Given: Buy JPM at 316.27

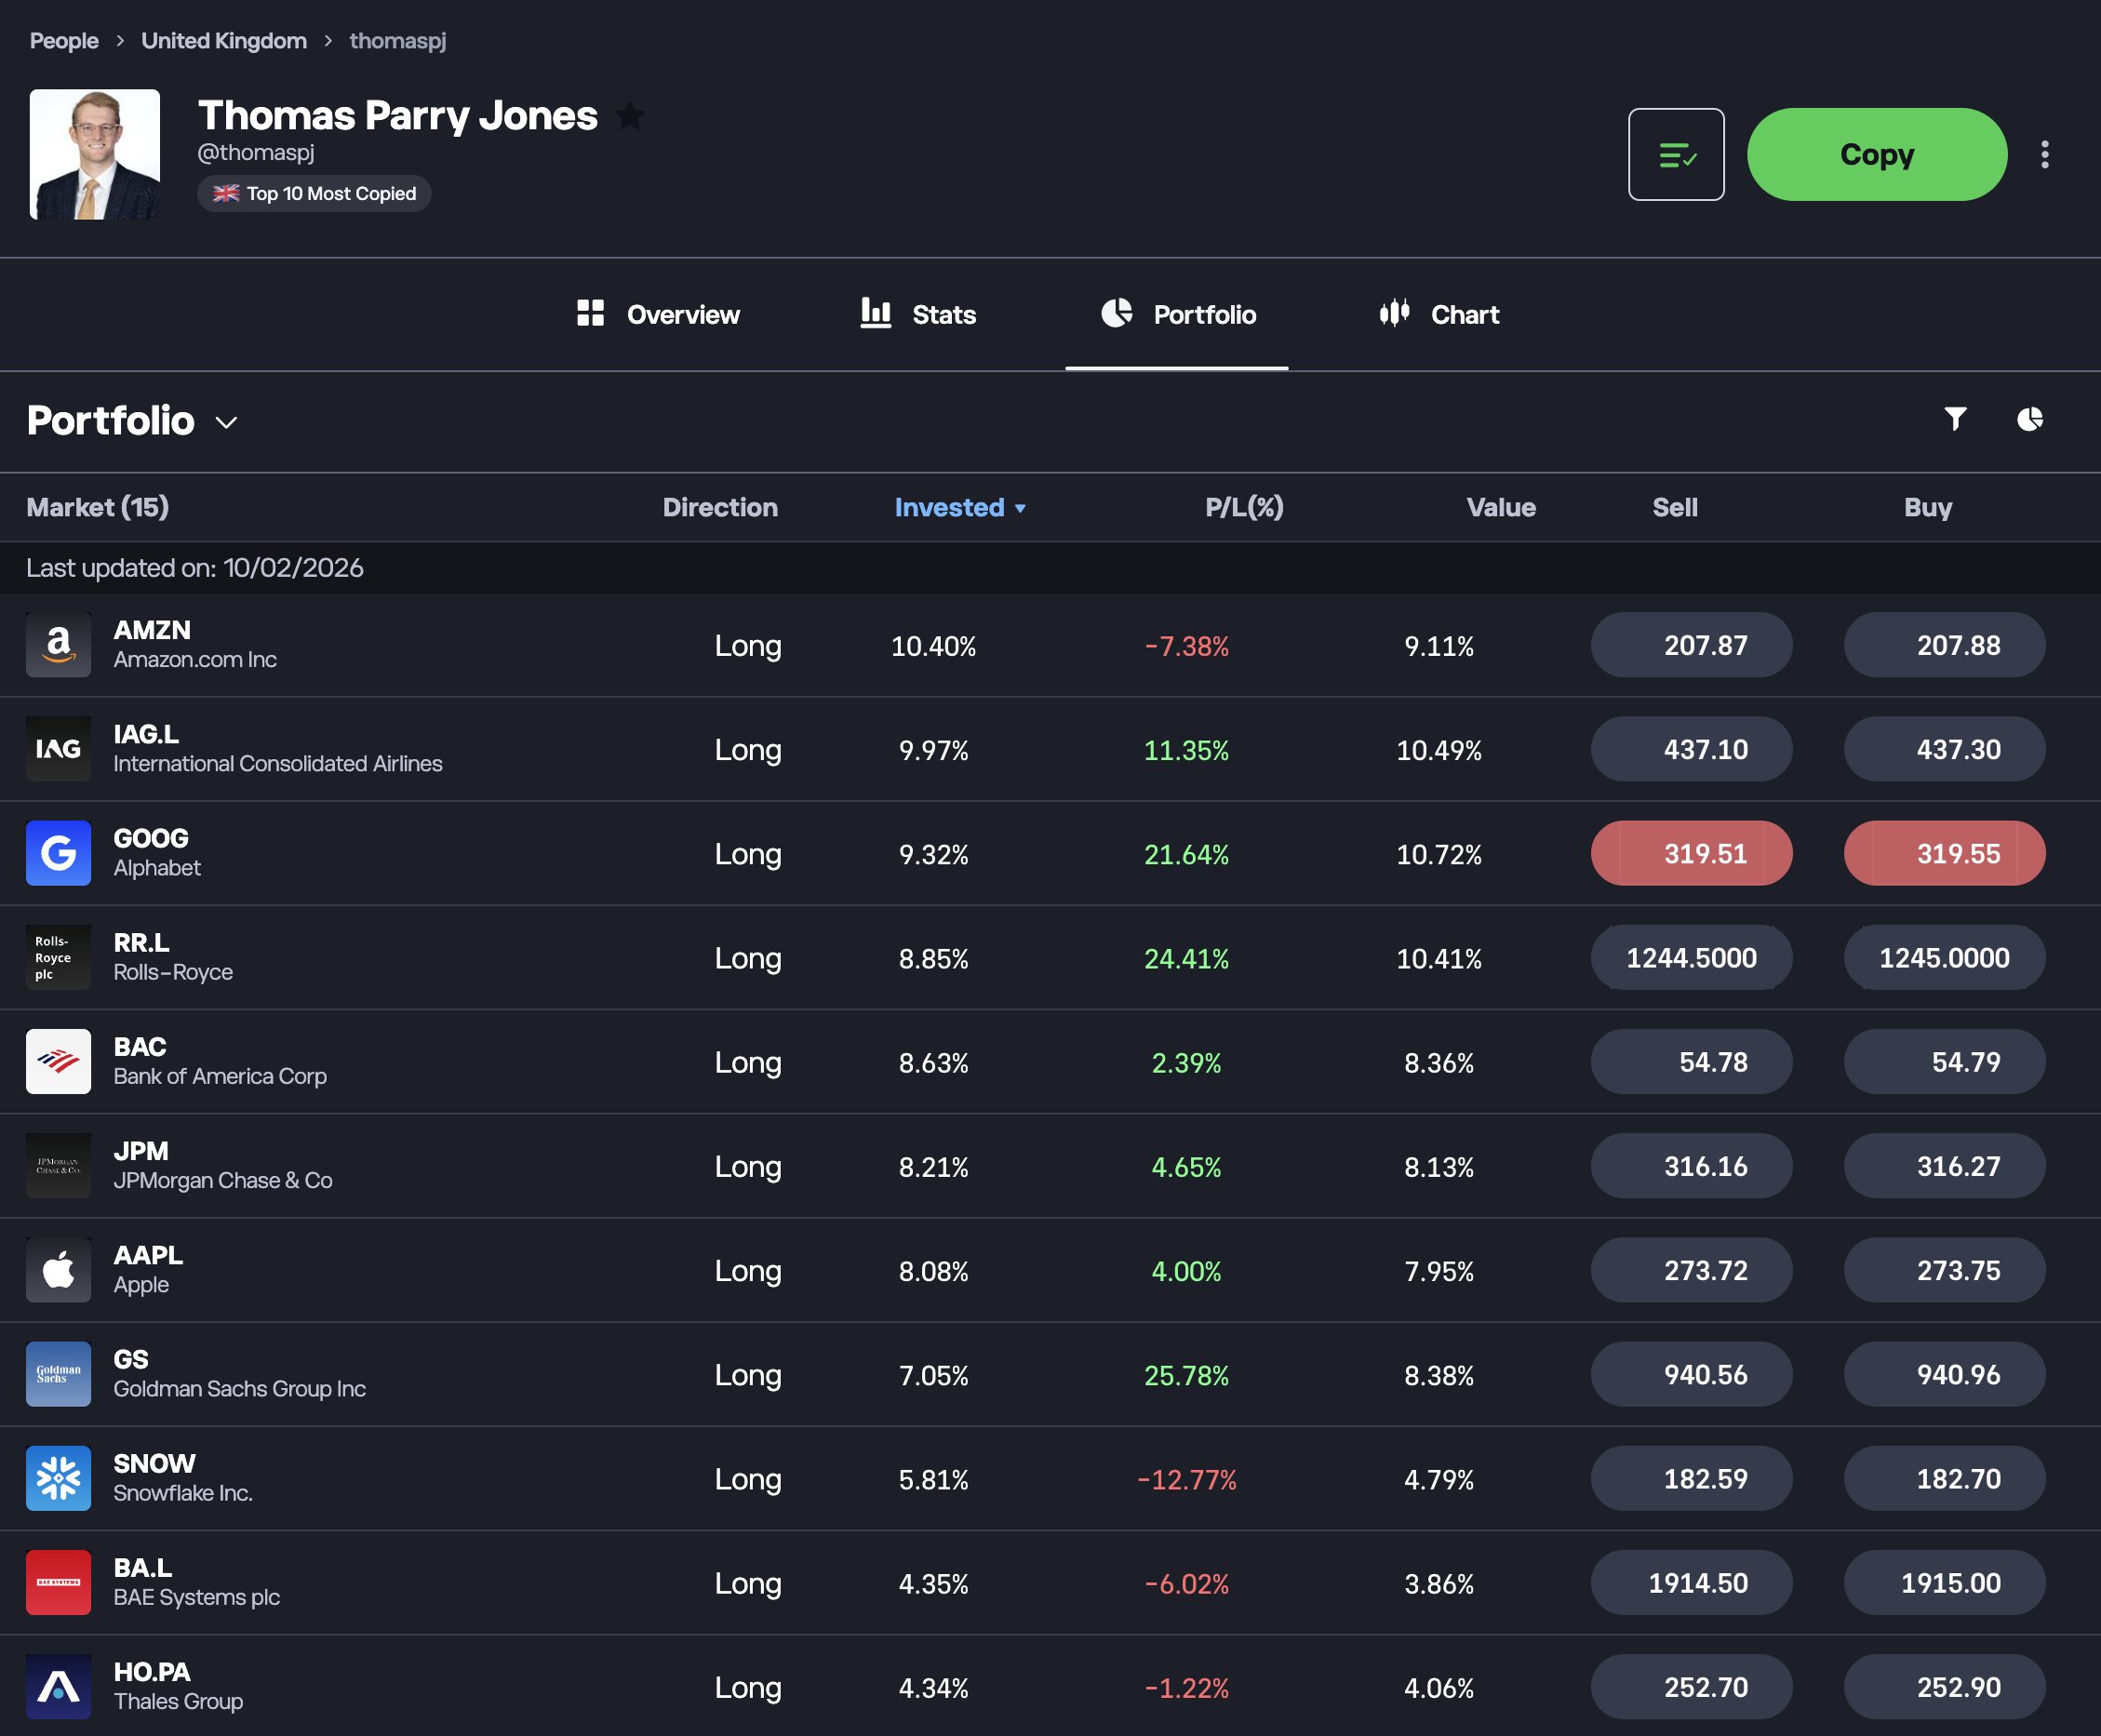Looking at the screenshot, I should click(x=1944, y=1166).
